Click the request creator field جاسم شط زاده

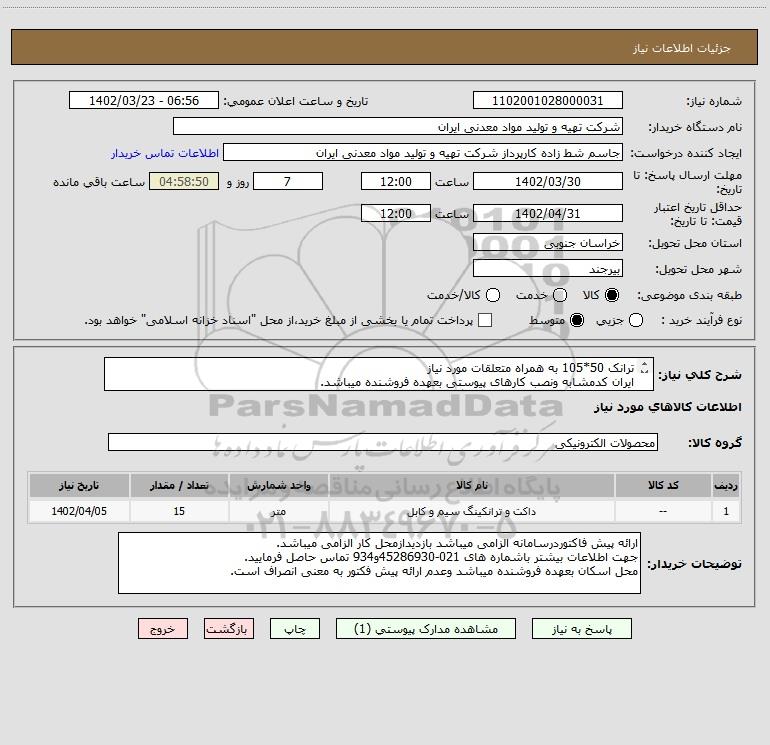point(423,153)
